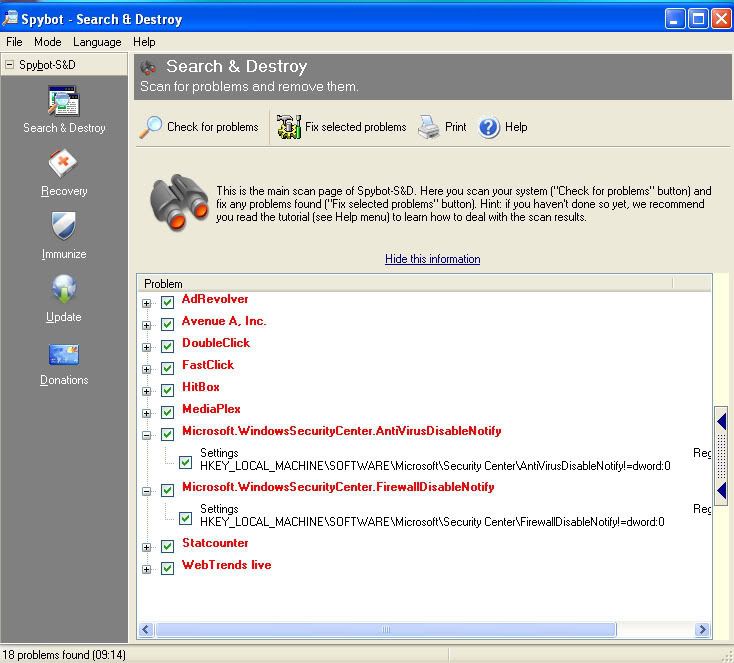Uncheck the AntiVirusDisableNotify registry setting checkbox
This screenshot has height=663, width=734.
coord(185,463)
